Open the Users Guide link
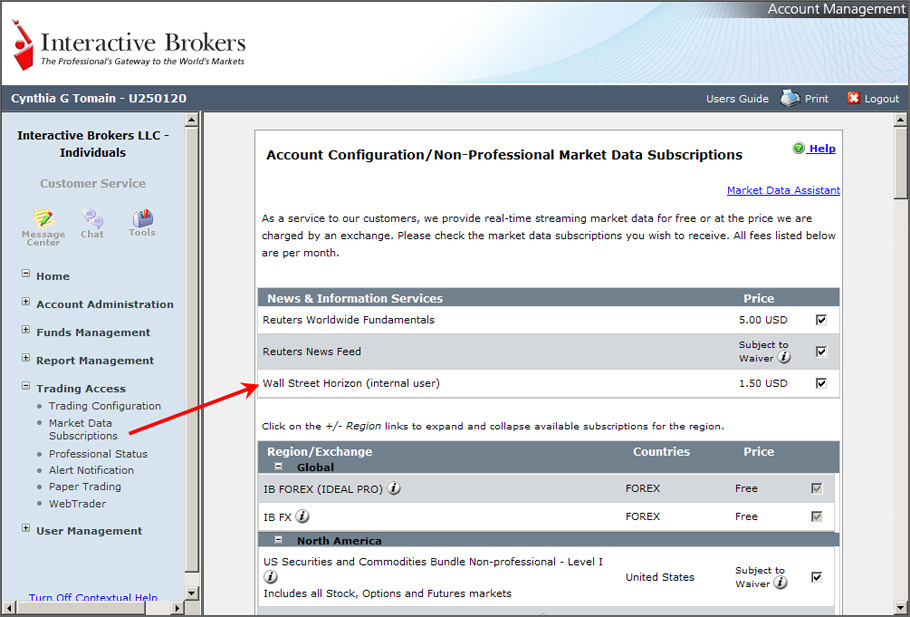Image resolution: width=910 pixels, height=617 pixels. 737,99
